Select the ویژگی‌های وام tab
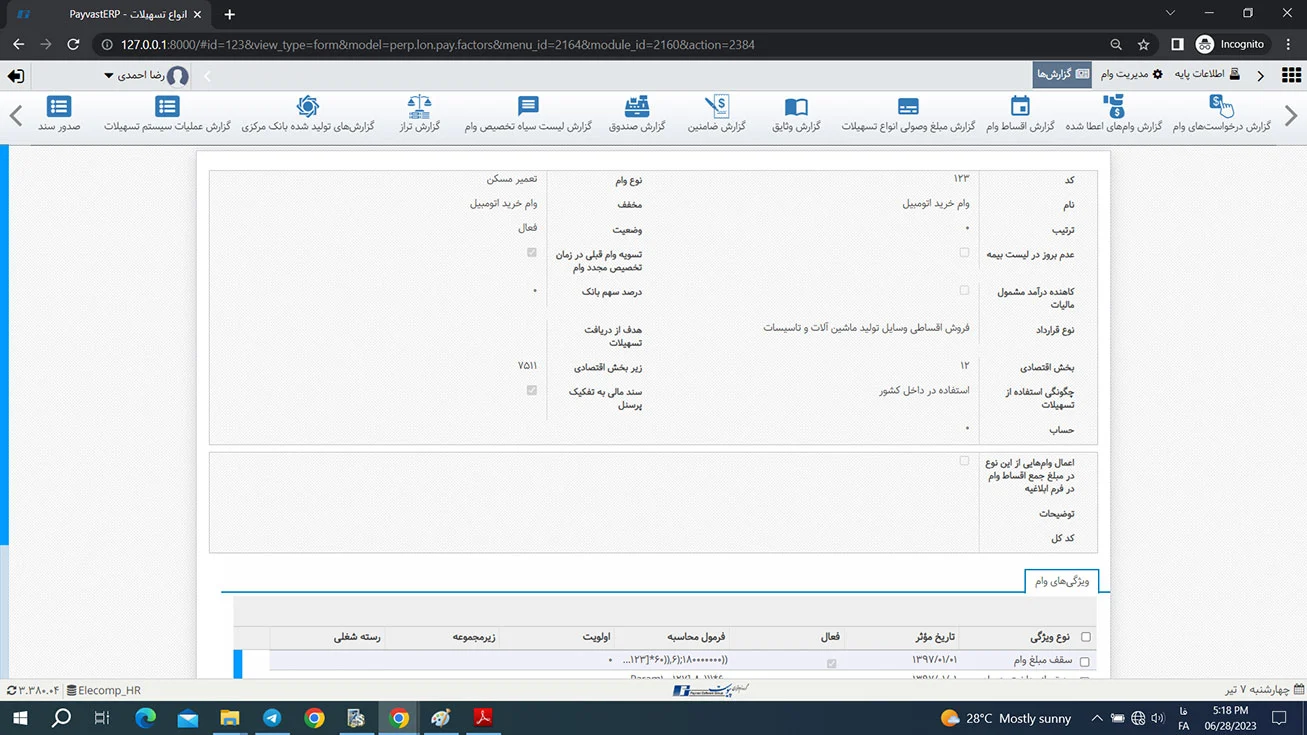The height and width of the screenshot is (735, 1307). 1061,581
